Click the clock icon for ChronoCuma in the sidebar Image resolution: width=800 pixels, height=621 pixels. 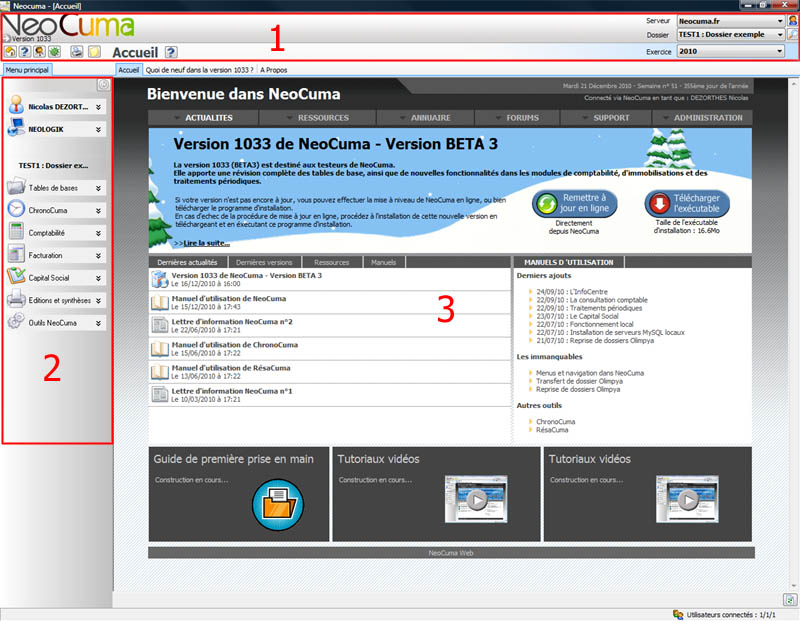(x=16, y=209)
